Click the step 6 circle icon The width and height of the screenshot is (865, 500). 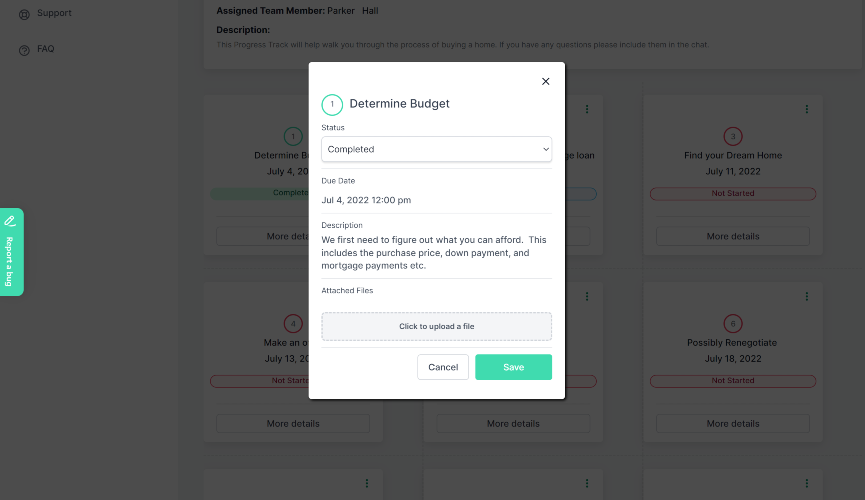tap(733, 323)
